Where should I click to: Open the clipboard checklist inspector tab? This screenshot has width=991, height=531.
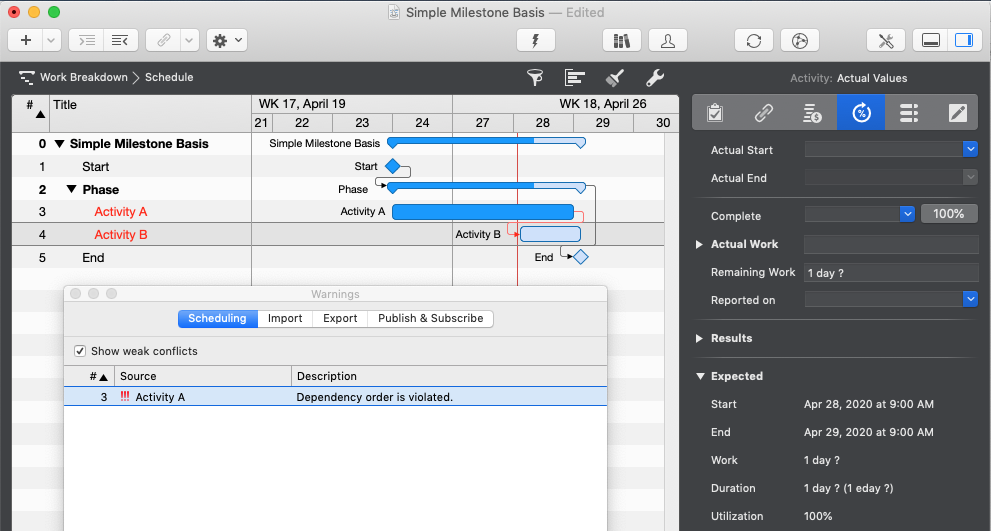click(715, 113)
